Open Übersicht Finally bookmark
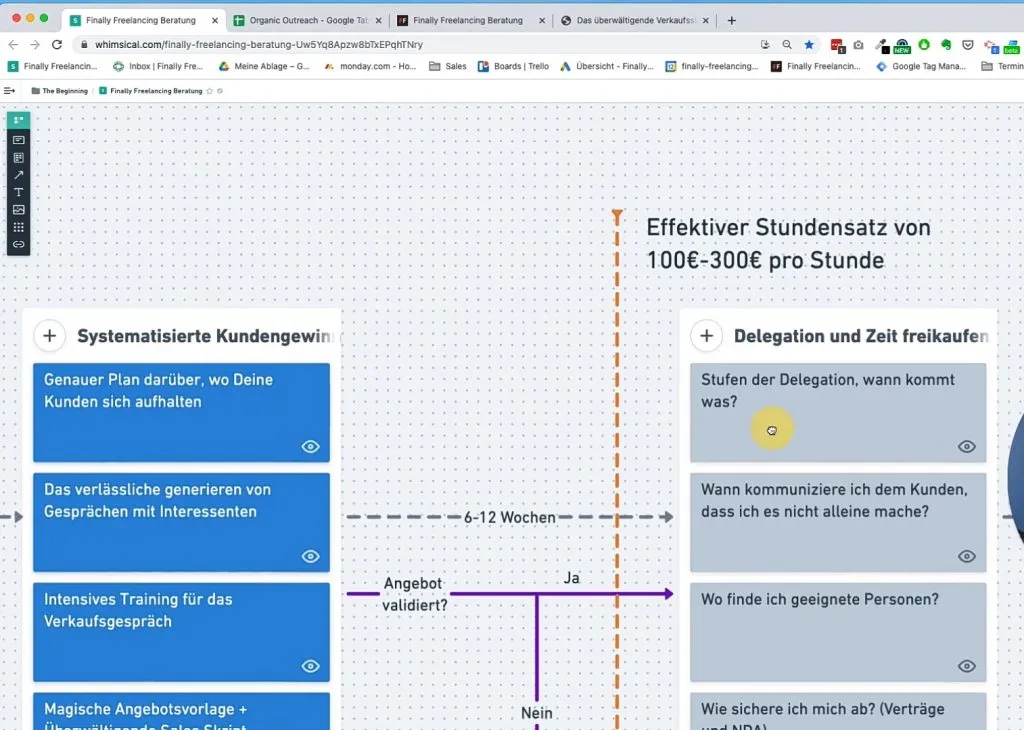 (607, 66)
